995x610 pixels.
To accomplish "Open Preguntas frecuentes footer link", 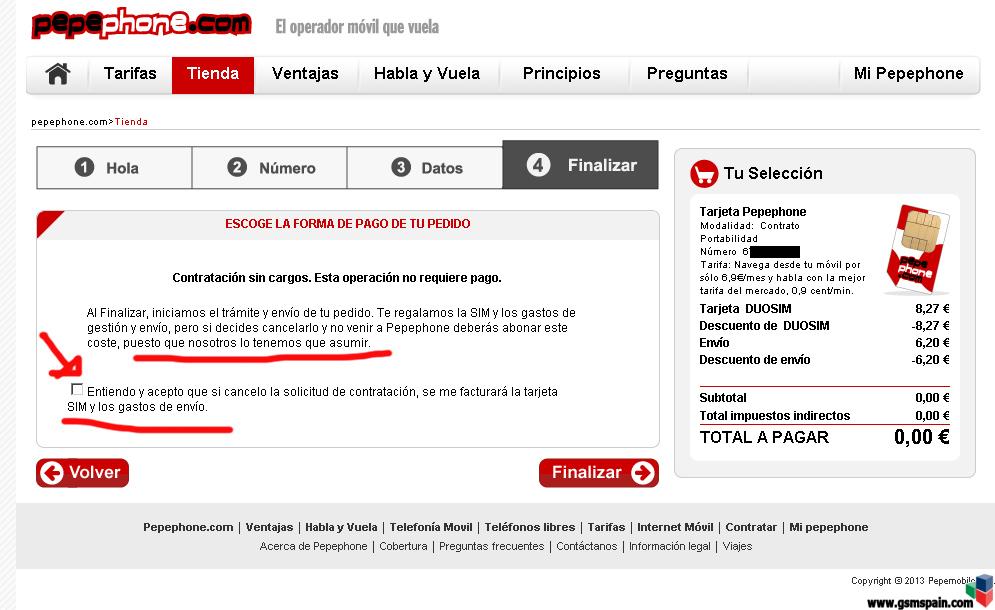I will pos(492,546).
